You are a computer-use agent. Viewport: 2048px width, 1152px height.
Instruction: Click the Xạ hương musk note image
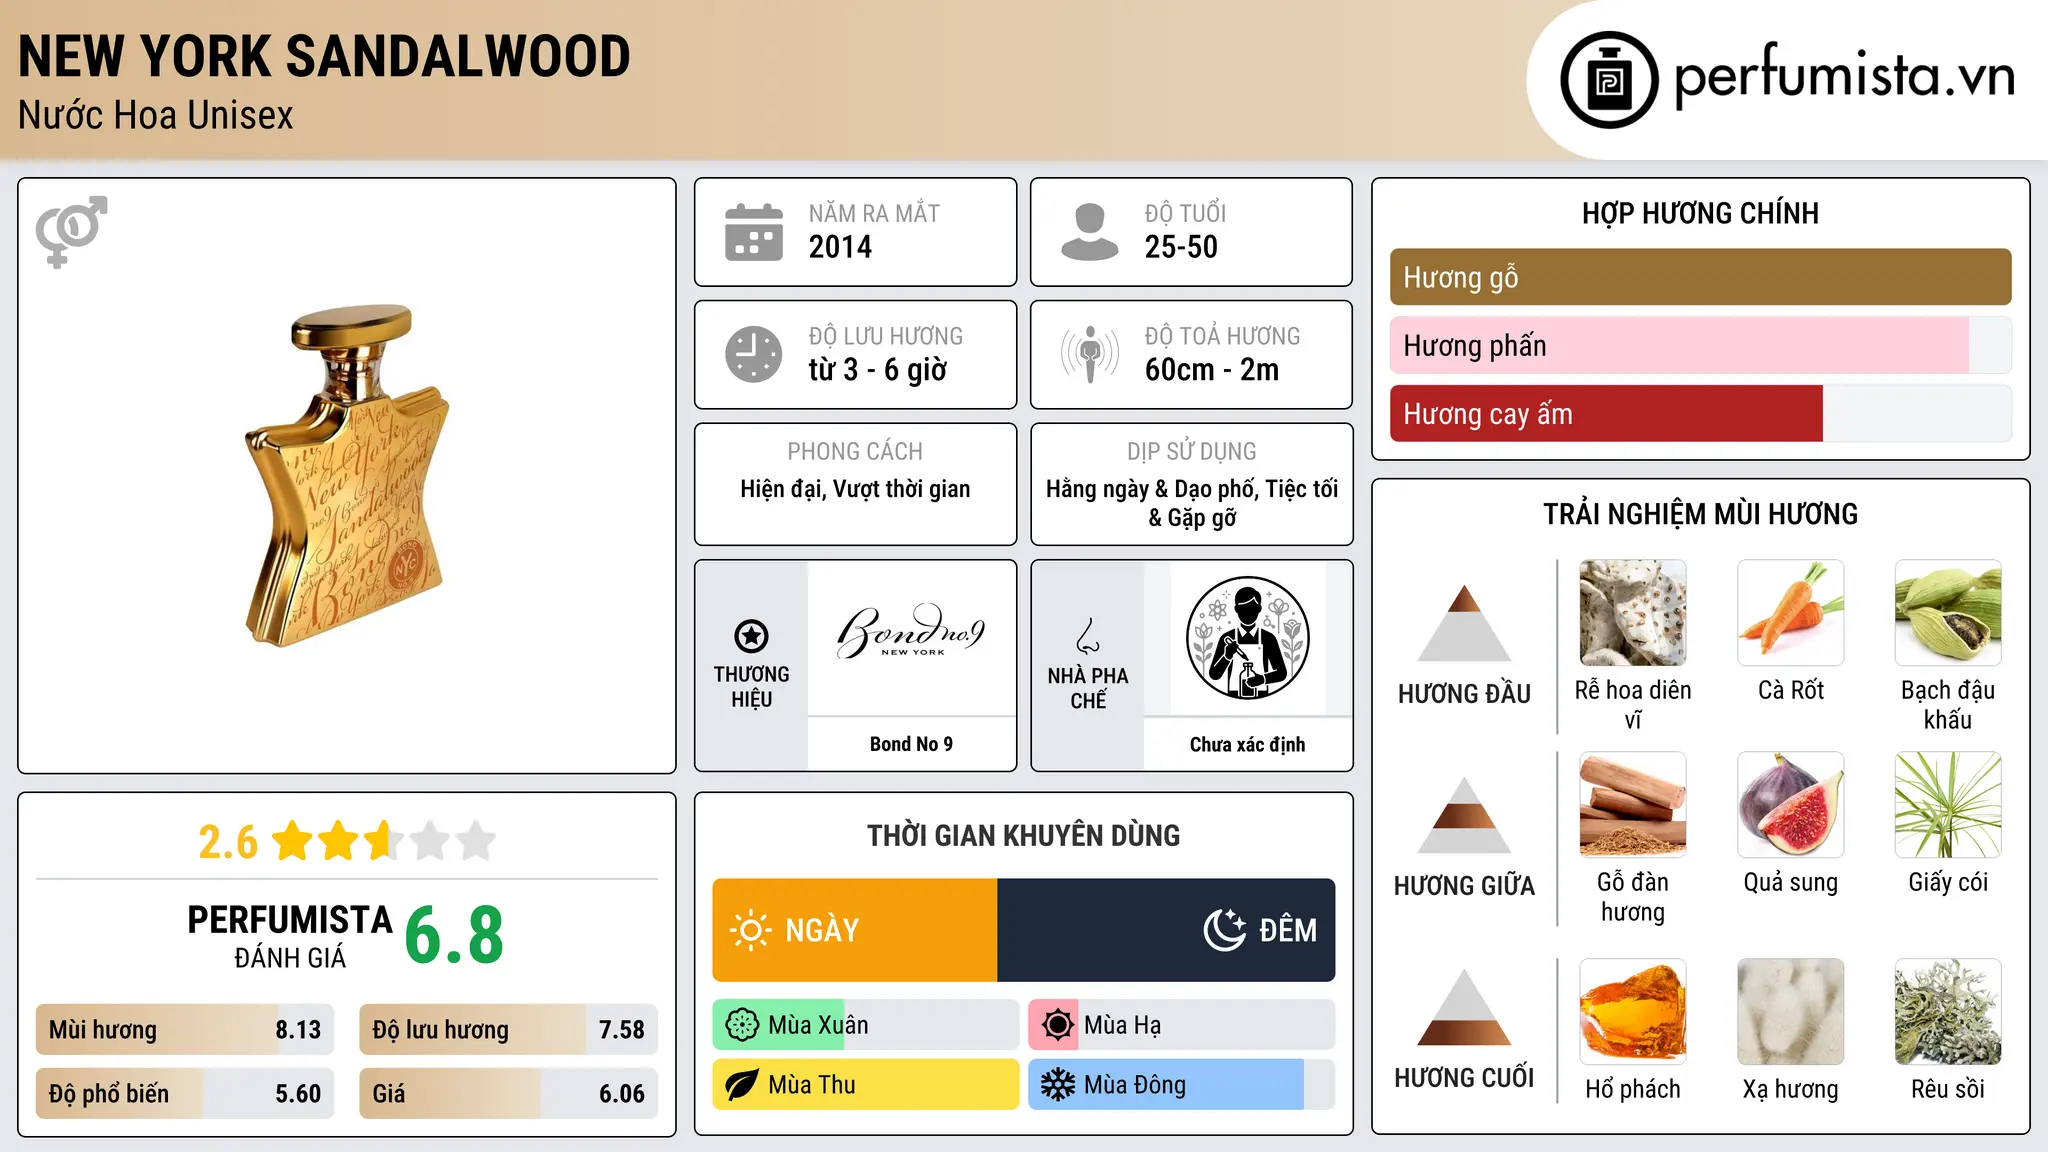[1790, 1011]
